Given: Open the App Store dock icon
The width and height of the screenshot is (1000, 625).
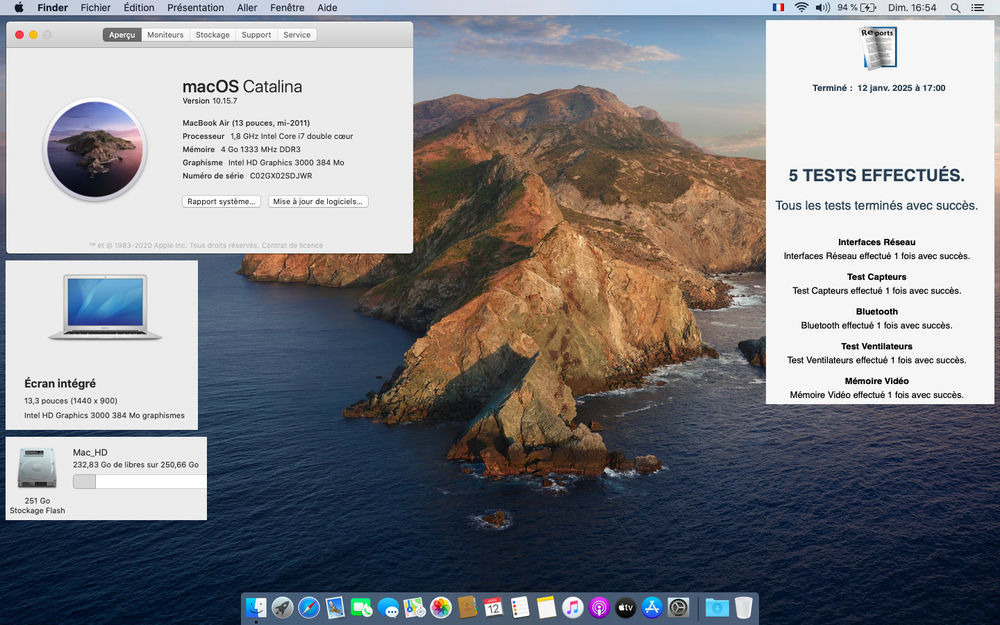Looking at the screenshot, I should (652, 607).
